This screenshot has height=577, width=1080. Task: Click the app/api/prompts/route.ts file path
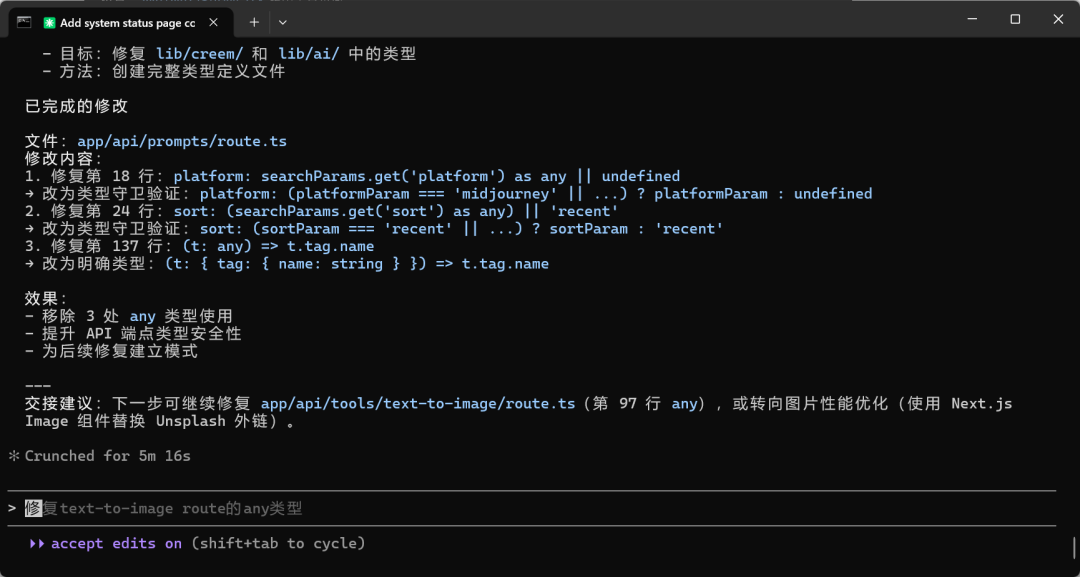[182, 141]
